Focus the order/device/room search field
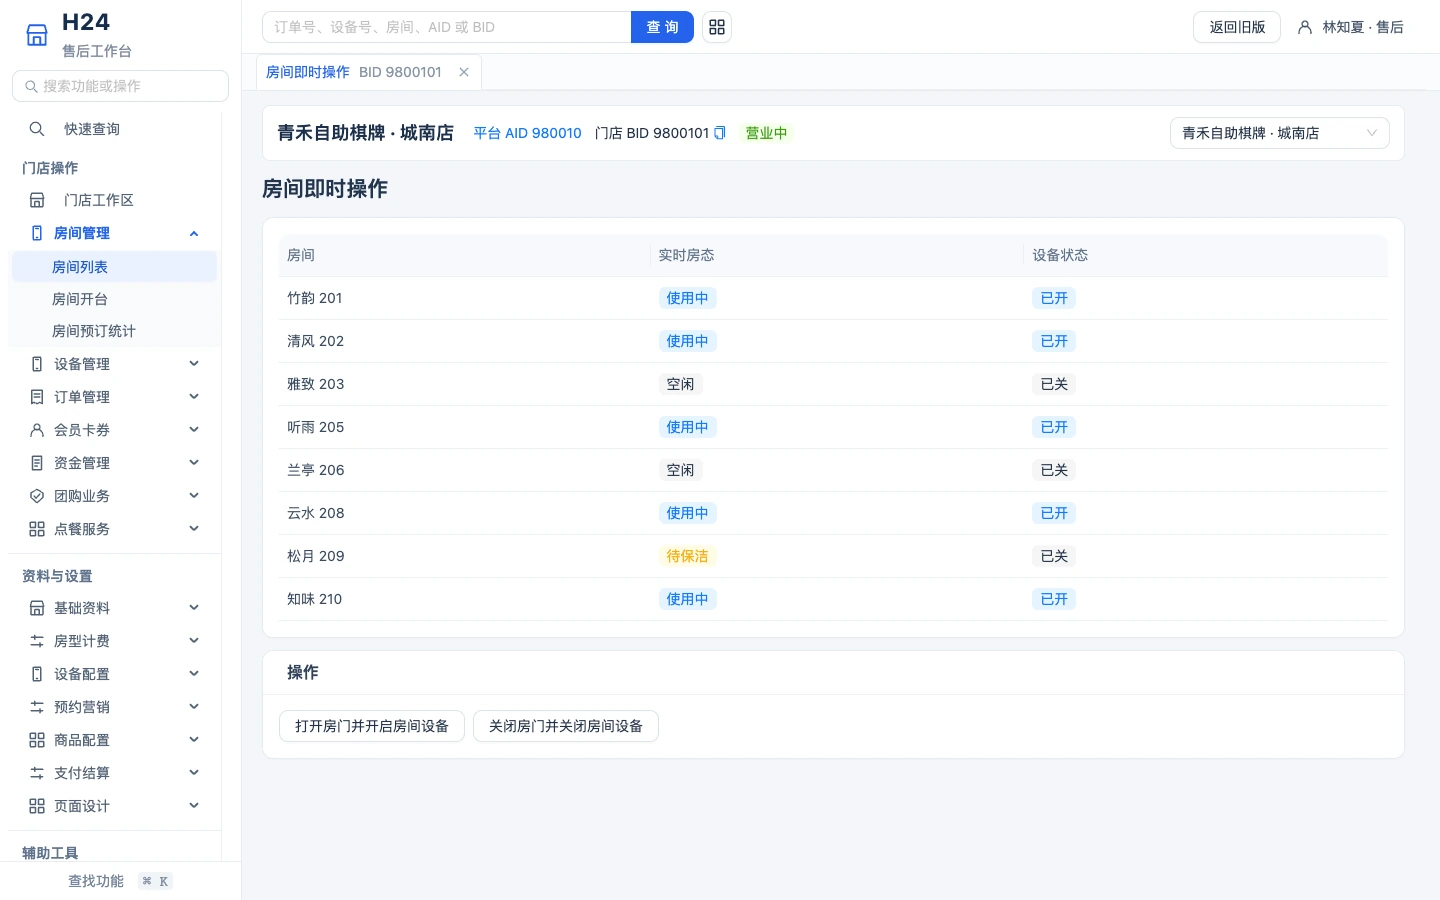 [447, 27]
